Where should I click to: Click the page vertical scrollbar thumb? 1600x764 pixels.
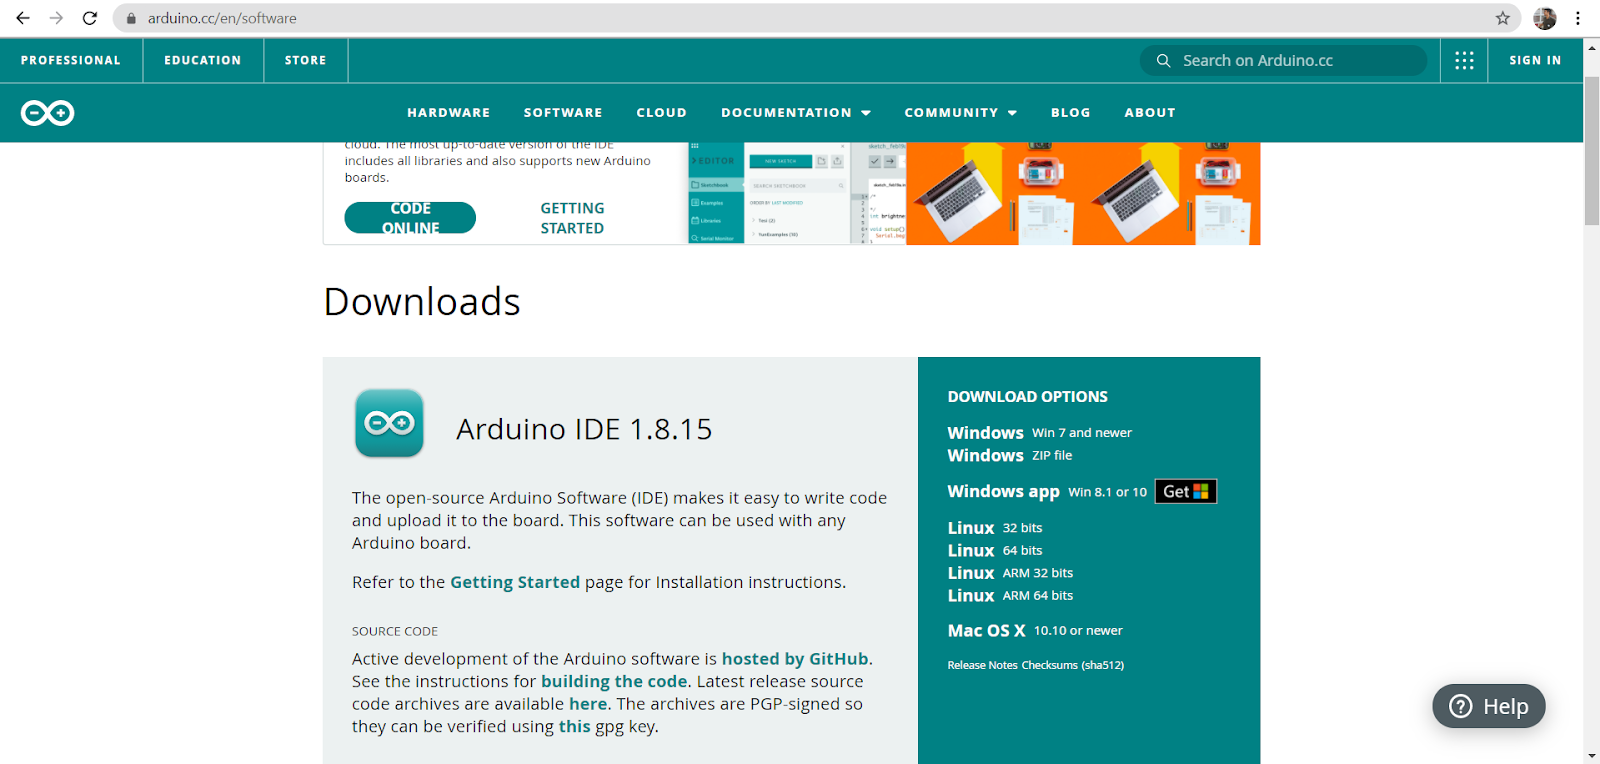pyautogui.click(x=1592, y=150)
